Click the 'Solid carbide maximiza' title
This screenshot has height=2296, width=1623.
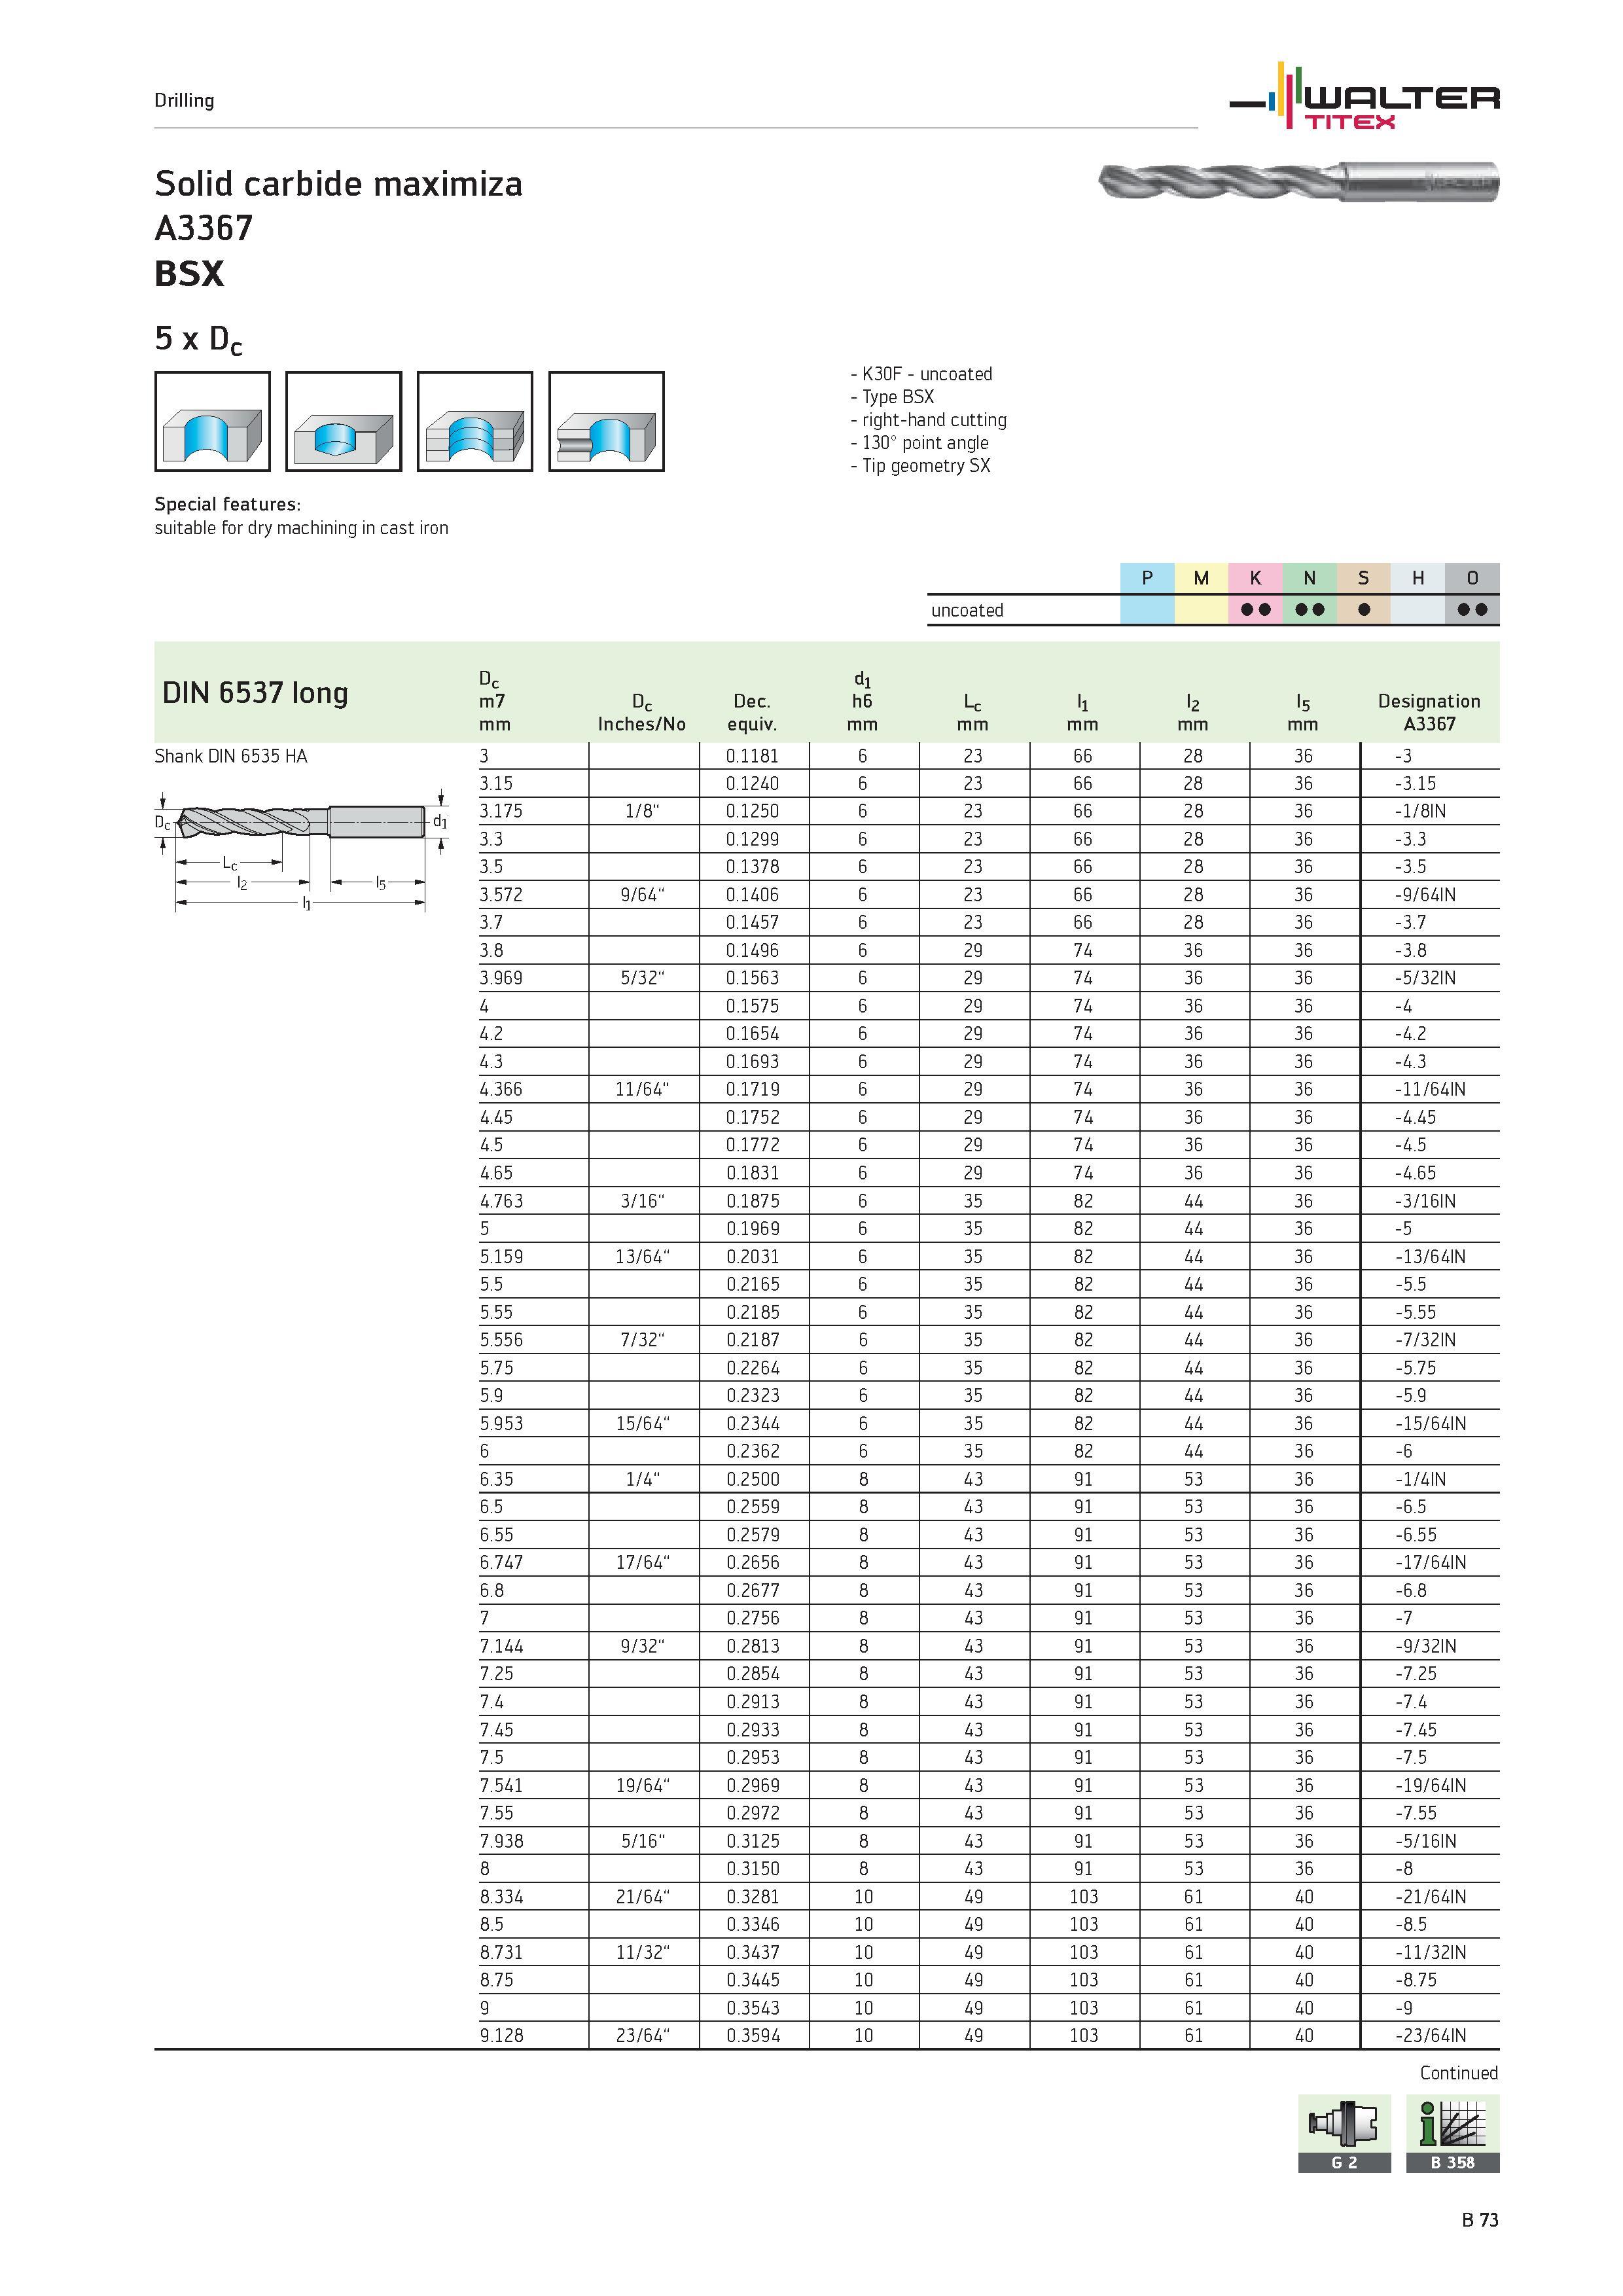click(338, 184)
